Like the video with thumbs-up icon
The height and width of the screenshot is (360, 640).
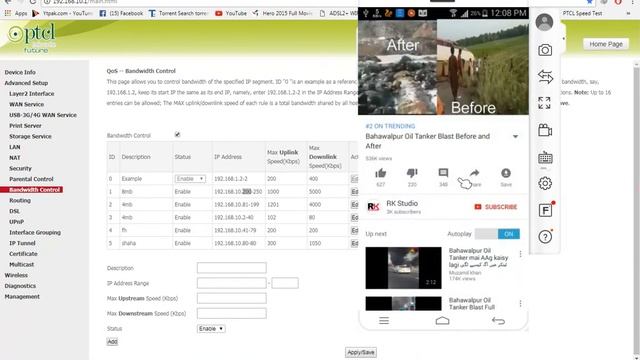click(x=380, y=173)
